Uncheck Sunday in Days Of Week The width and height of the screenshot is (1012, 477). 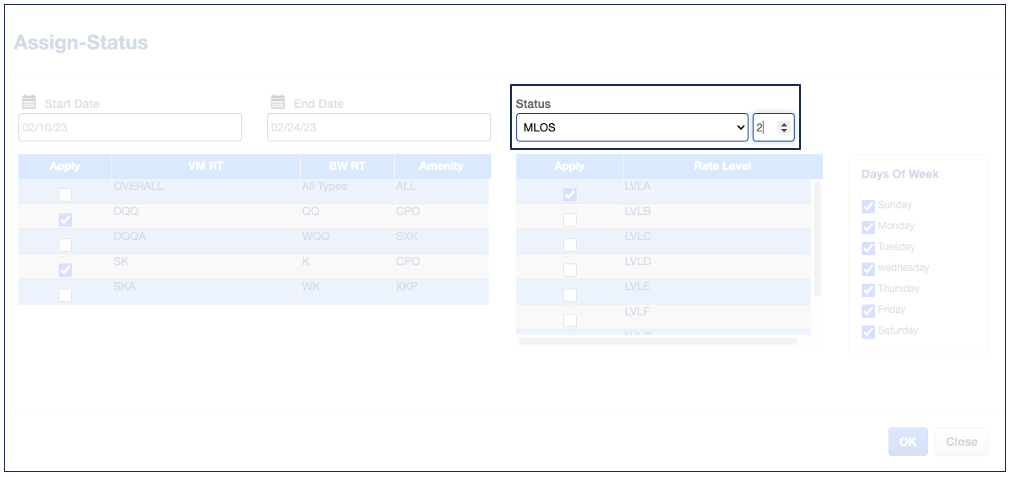pyautogui.click(x=868, y=206)
